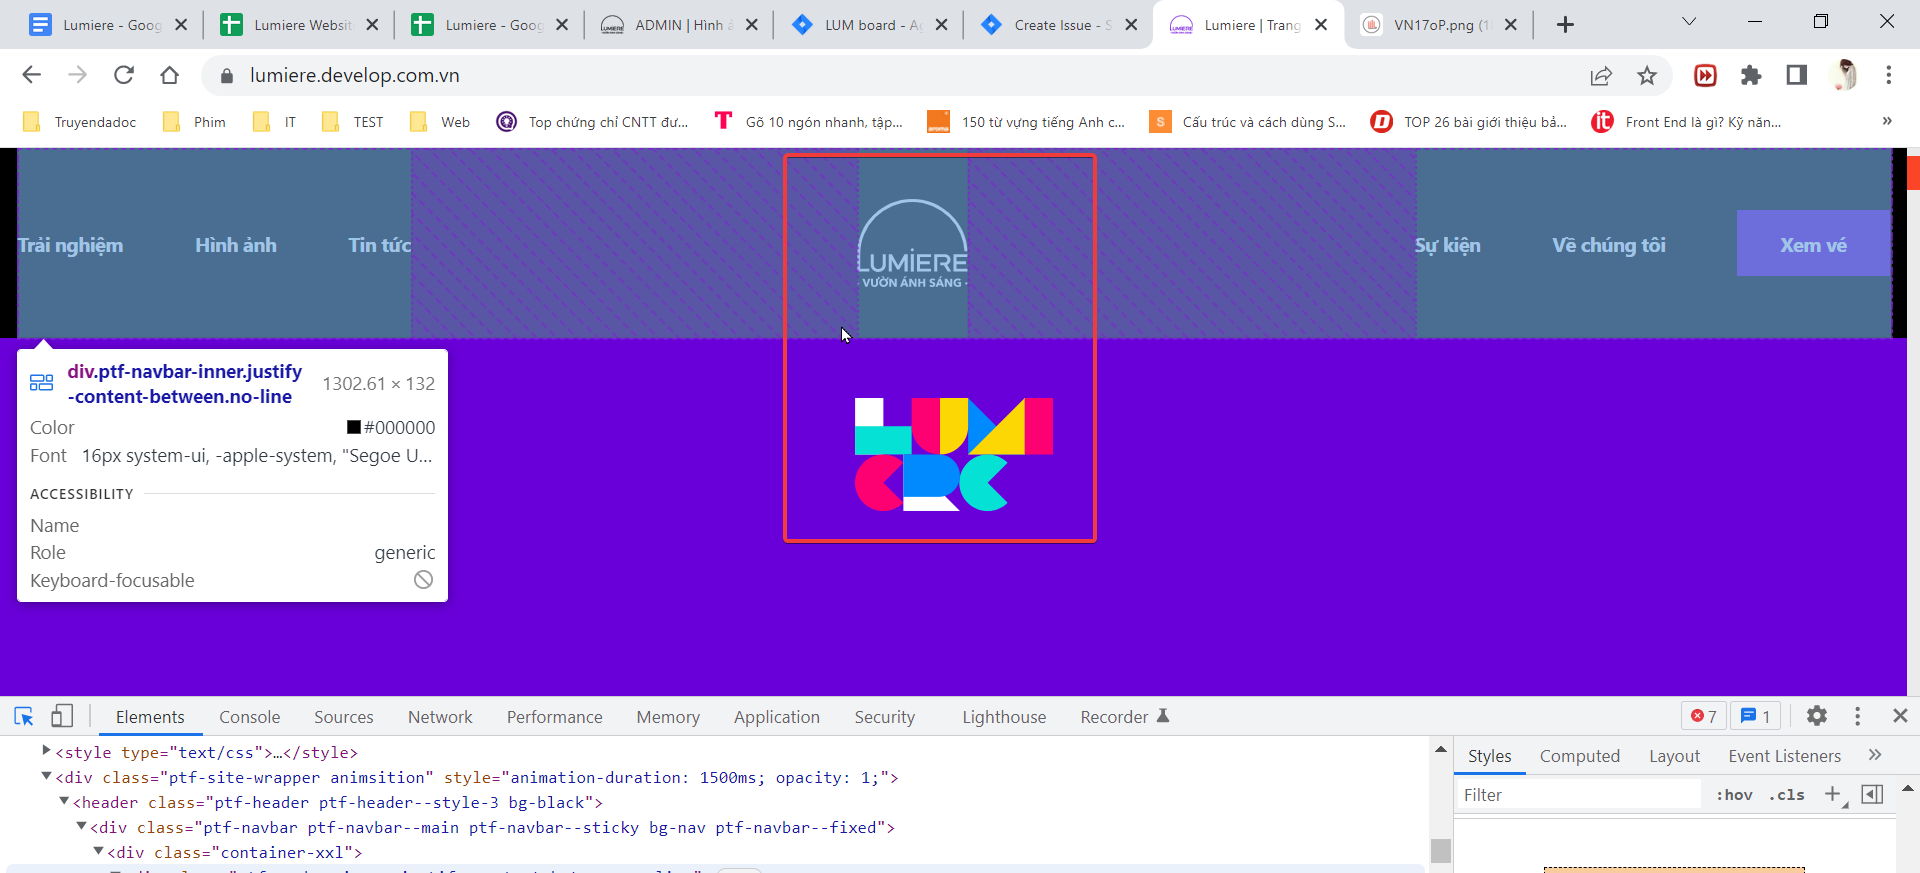Click the Sự kiện nav link
The height and width of the screenshot is (873, 1920).
point(1447,245)
